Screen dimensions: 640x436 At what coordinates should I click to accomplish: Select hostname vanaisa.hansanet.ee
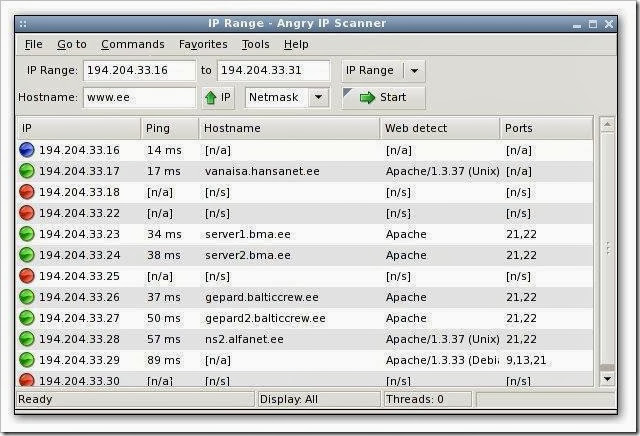coord(262,171)
